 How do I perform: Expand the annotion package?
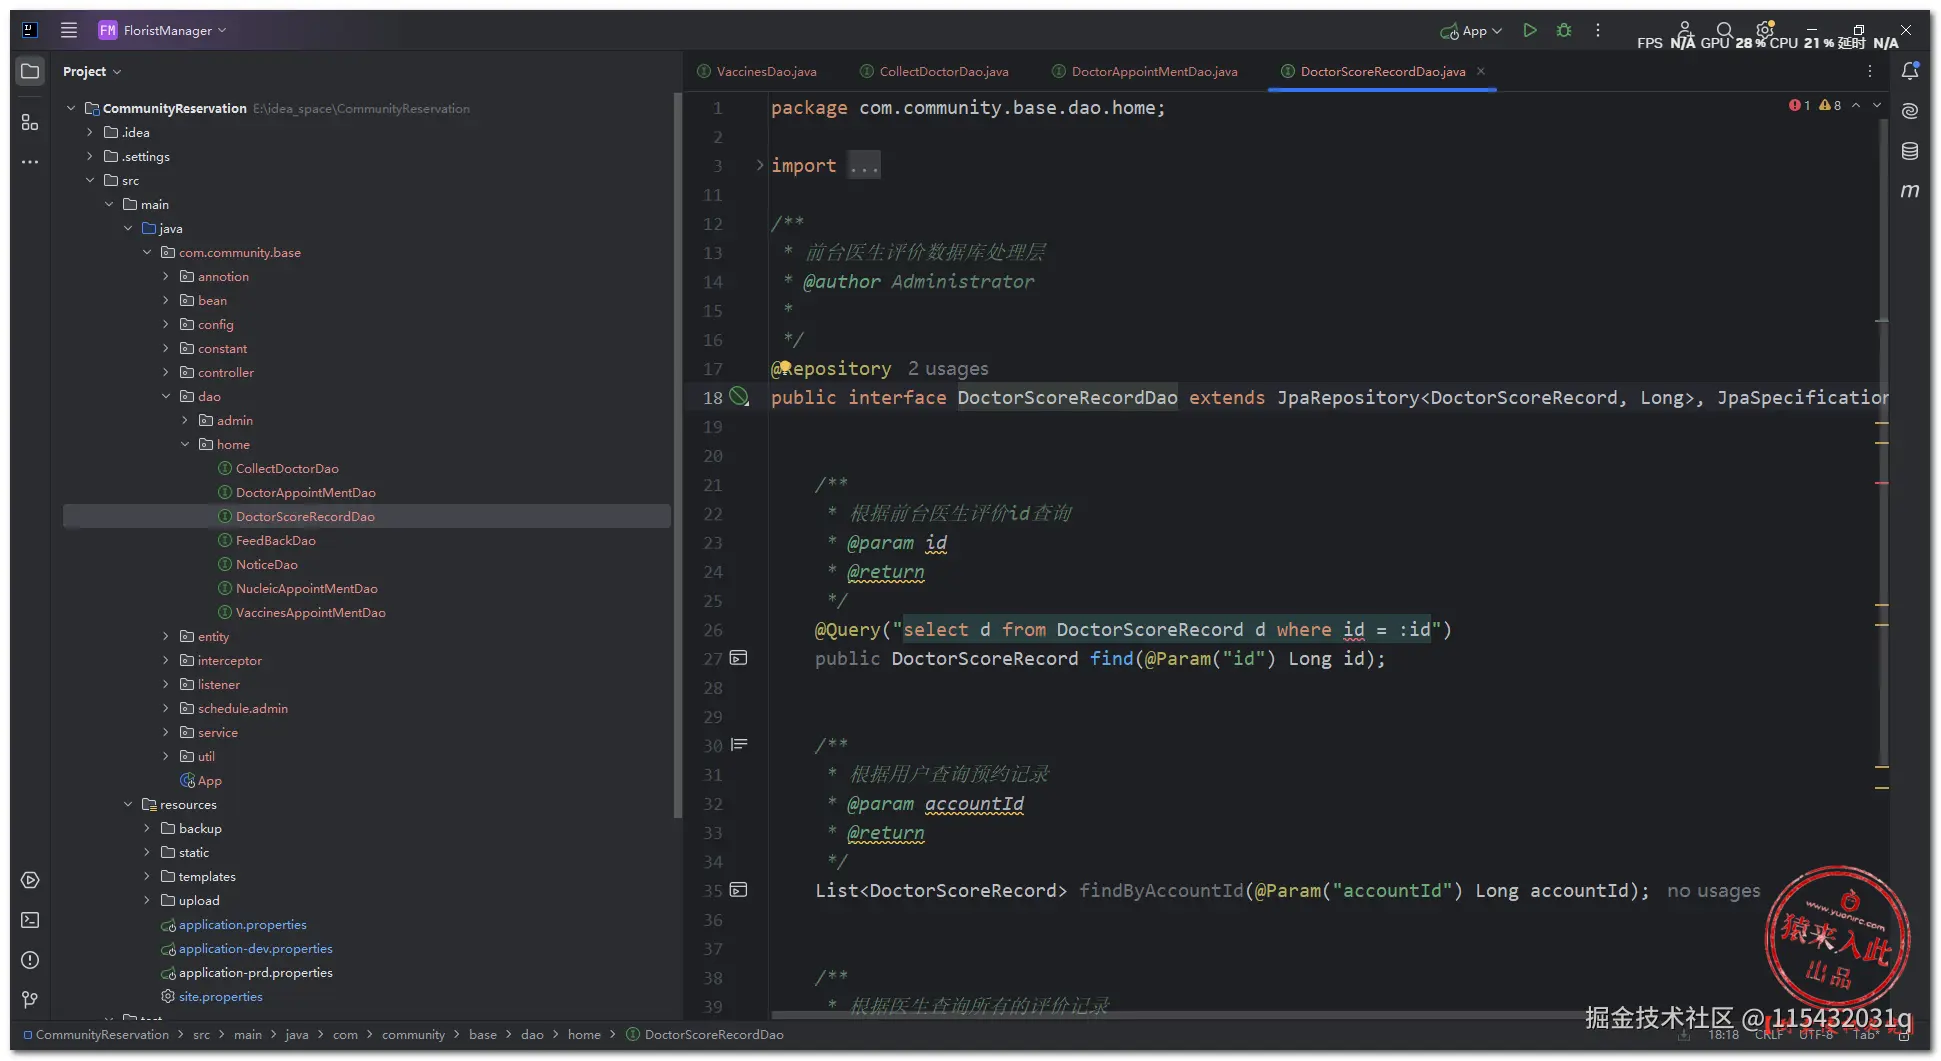[x=166, y=276]
